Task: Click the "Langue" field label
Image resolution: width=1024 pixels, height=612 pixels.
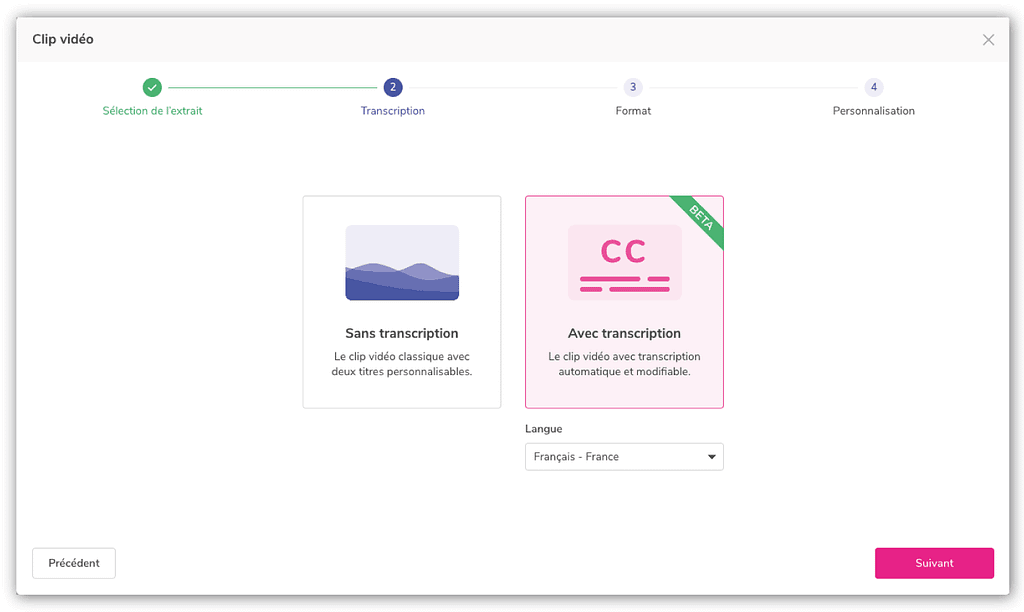Action: tap(543, 428)
